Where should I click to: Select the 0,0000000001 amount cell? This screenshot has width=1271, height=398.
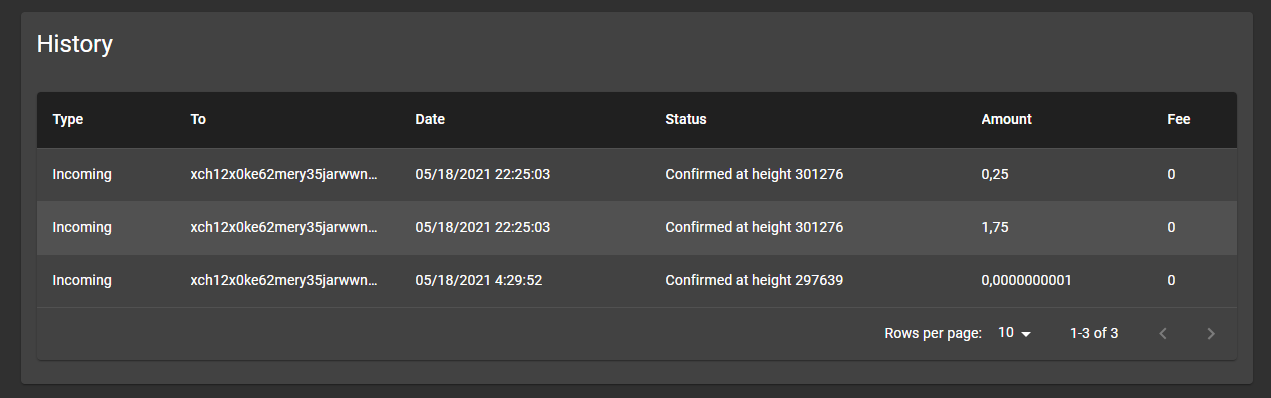1026,280
